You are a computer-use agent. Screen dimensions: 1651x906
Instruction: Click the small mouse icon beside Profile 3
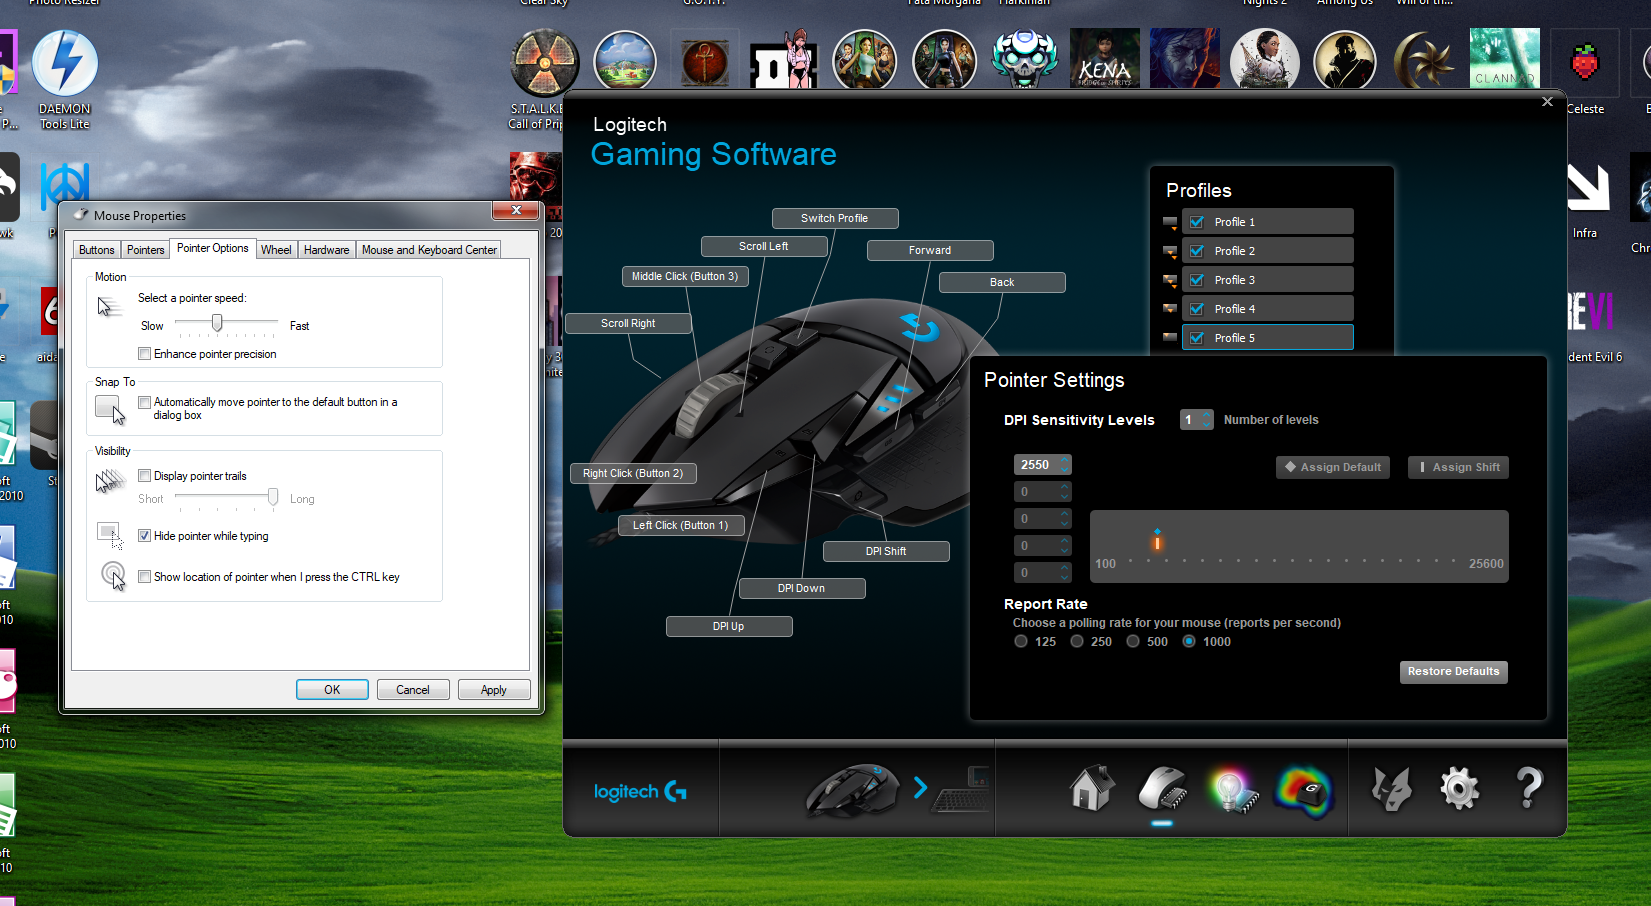tap(1170, 280)
